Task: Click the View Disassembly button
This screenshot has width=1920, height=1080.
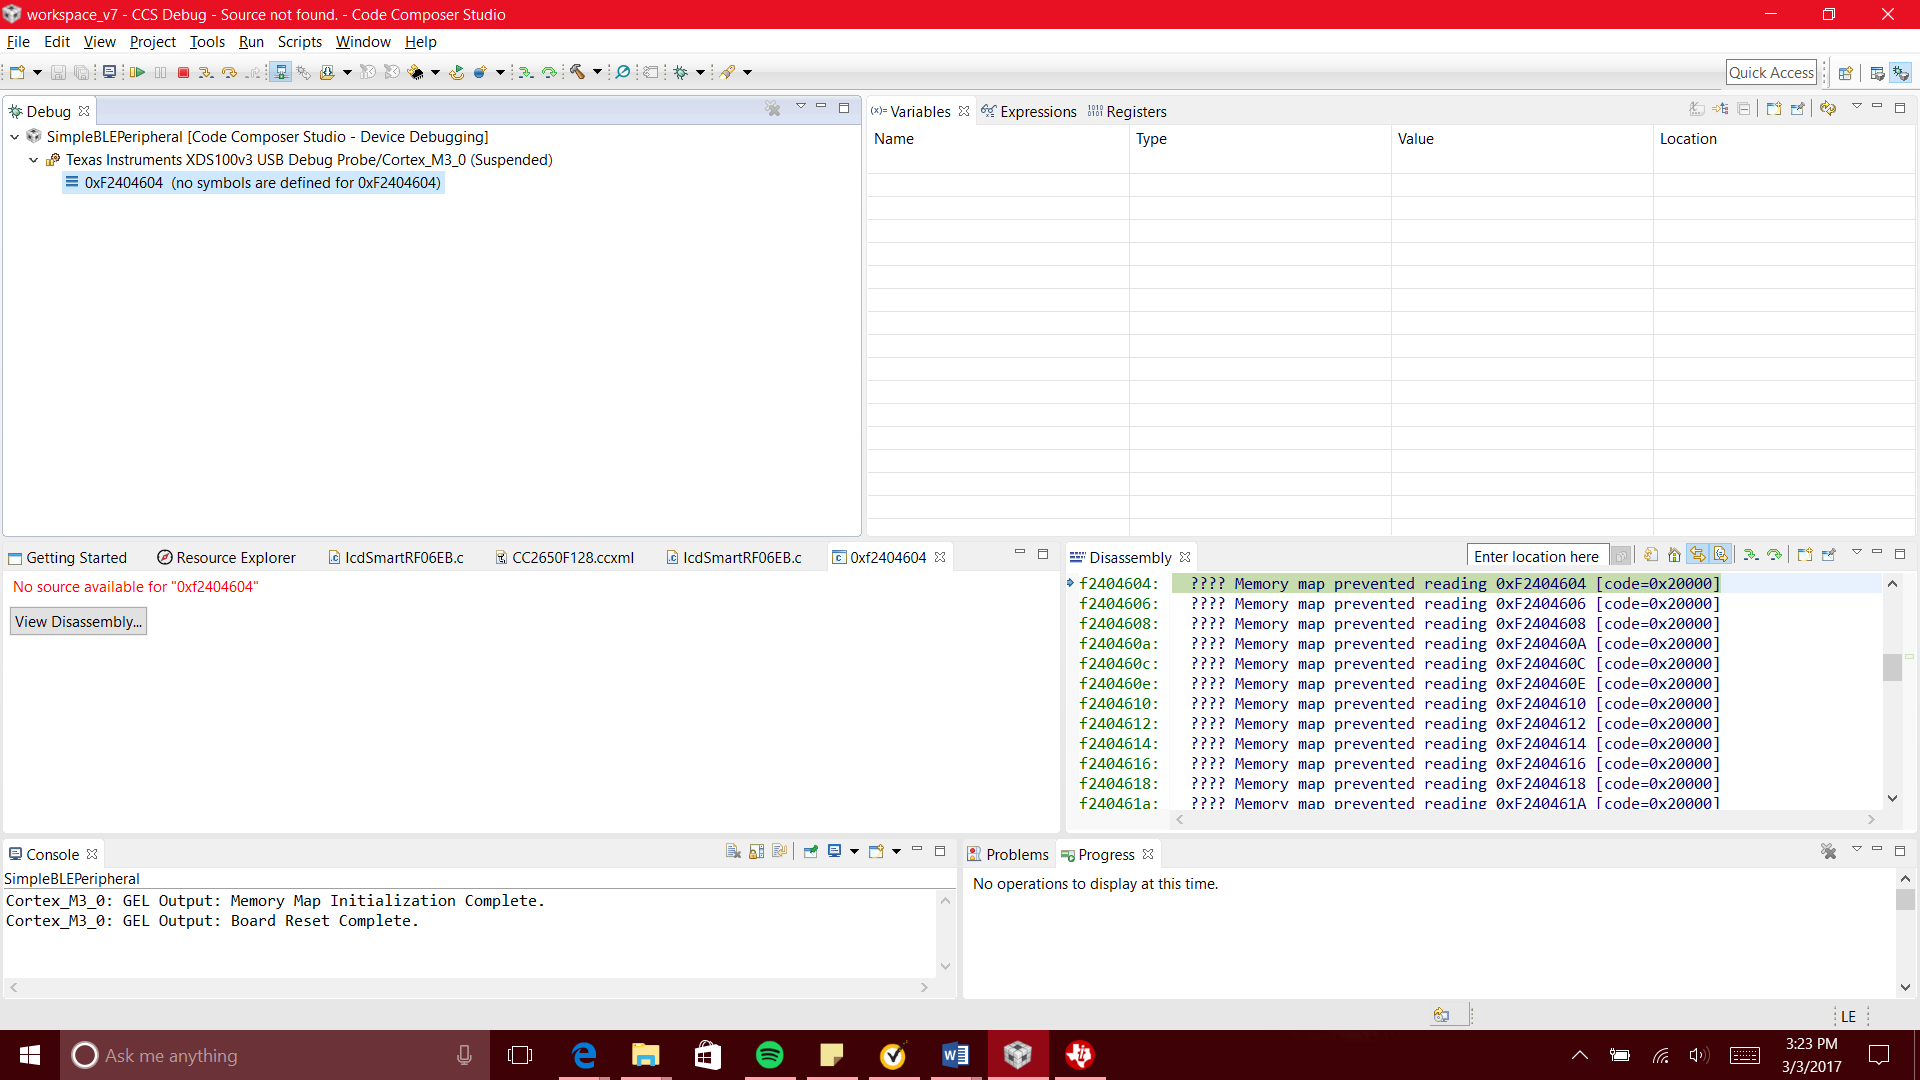Action: pyautogui.click(x=78, y=622)
